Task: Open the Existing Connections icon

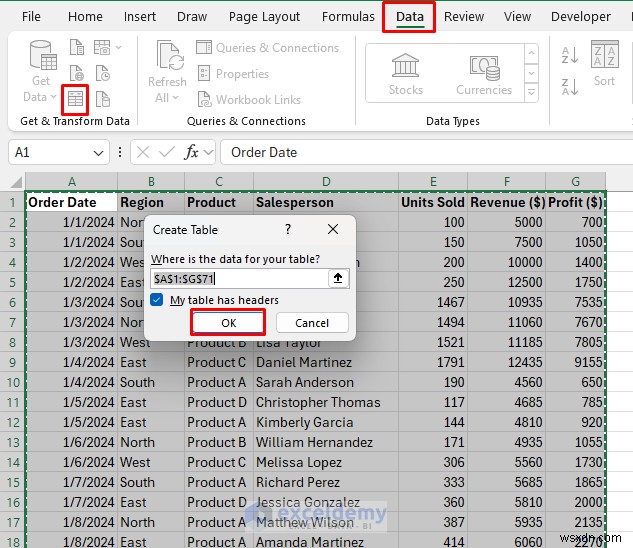Action: pyautogui.click(x=103, y=99)
